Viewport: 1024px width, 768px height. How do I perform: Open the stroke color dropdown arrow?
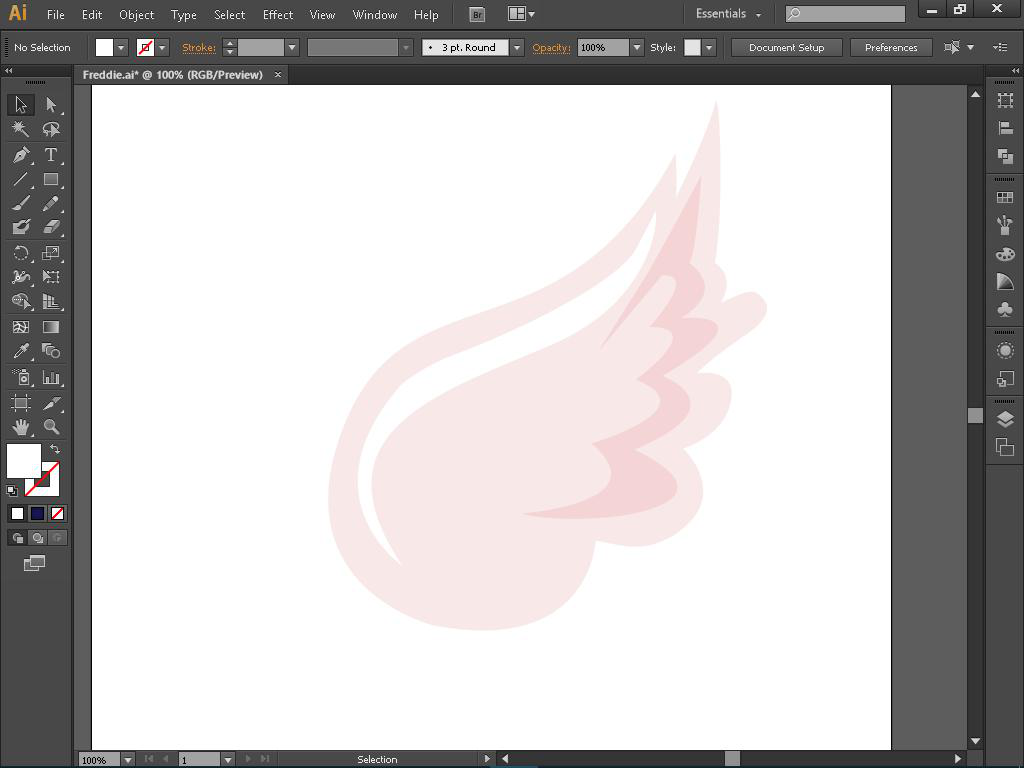[x=162, y=48]
